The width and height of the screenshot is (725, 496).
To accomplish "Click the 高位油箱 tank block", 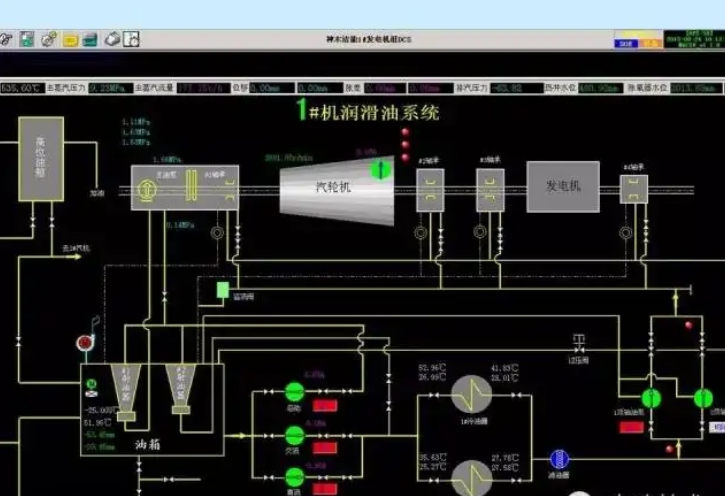I will pos(41,157).
